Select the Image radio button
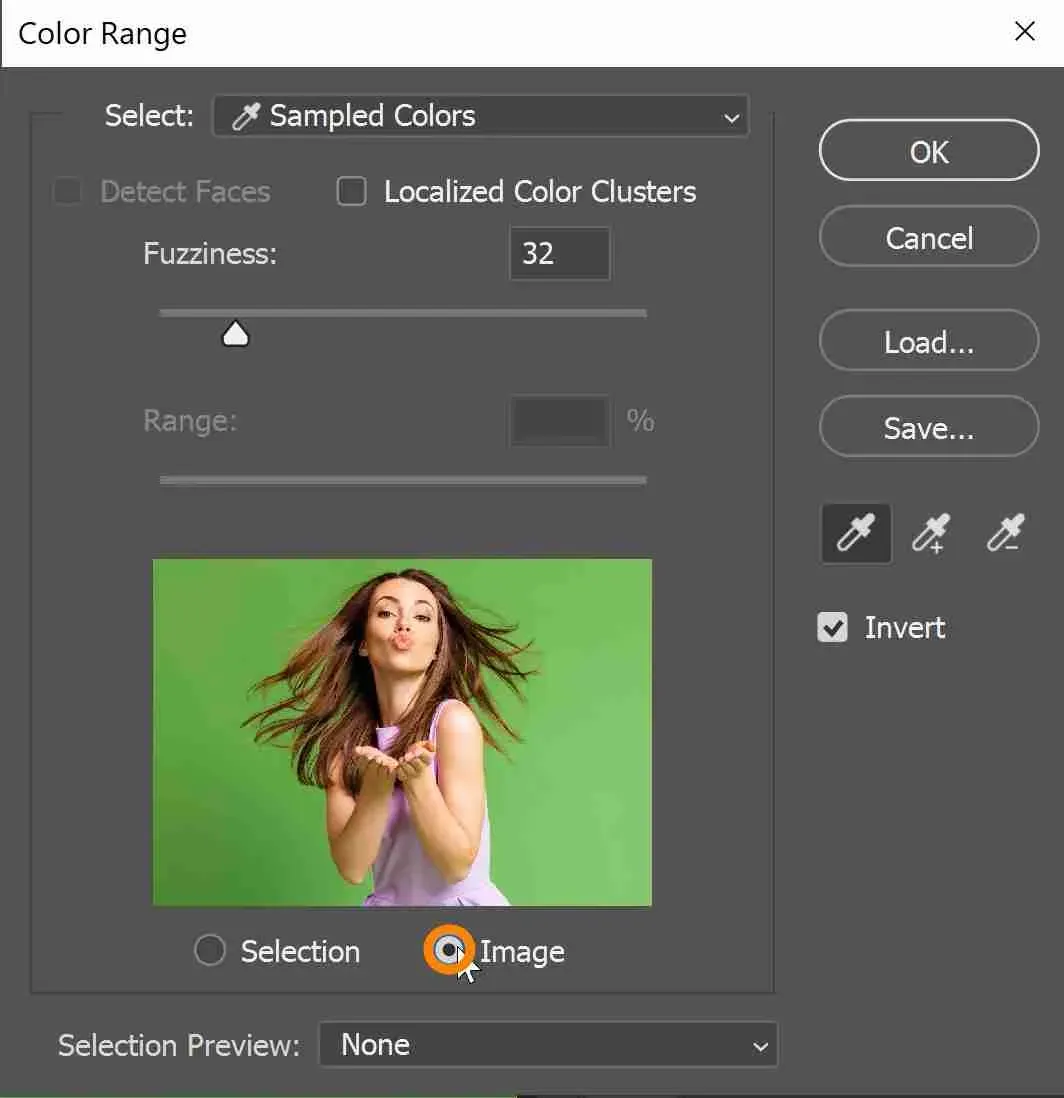Viewport: 1064px width, 1098px height. pos(449,950)
